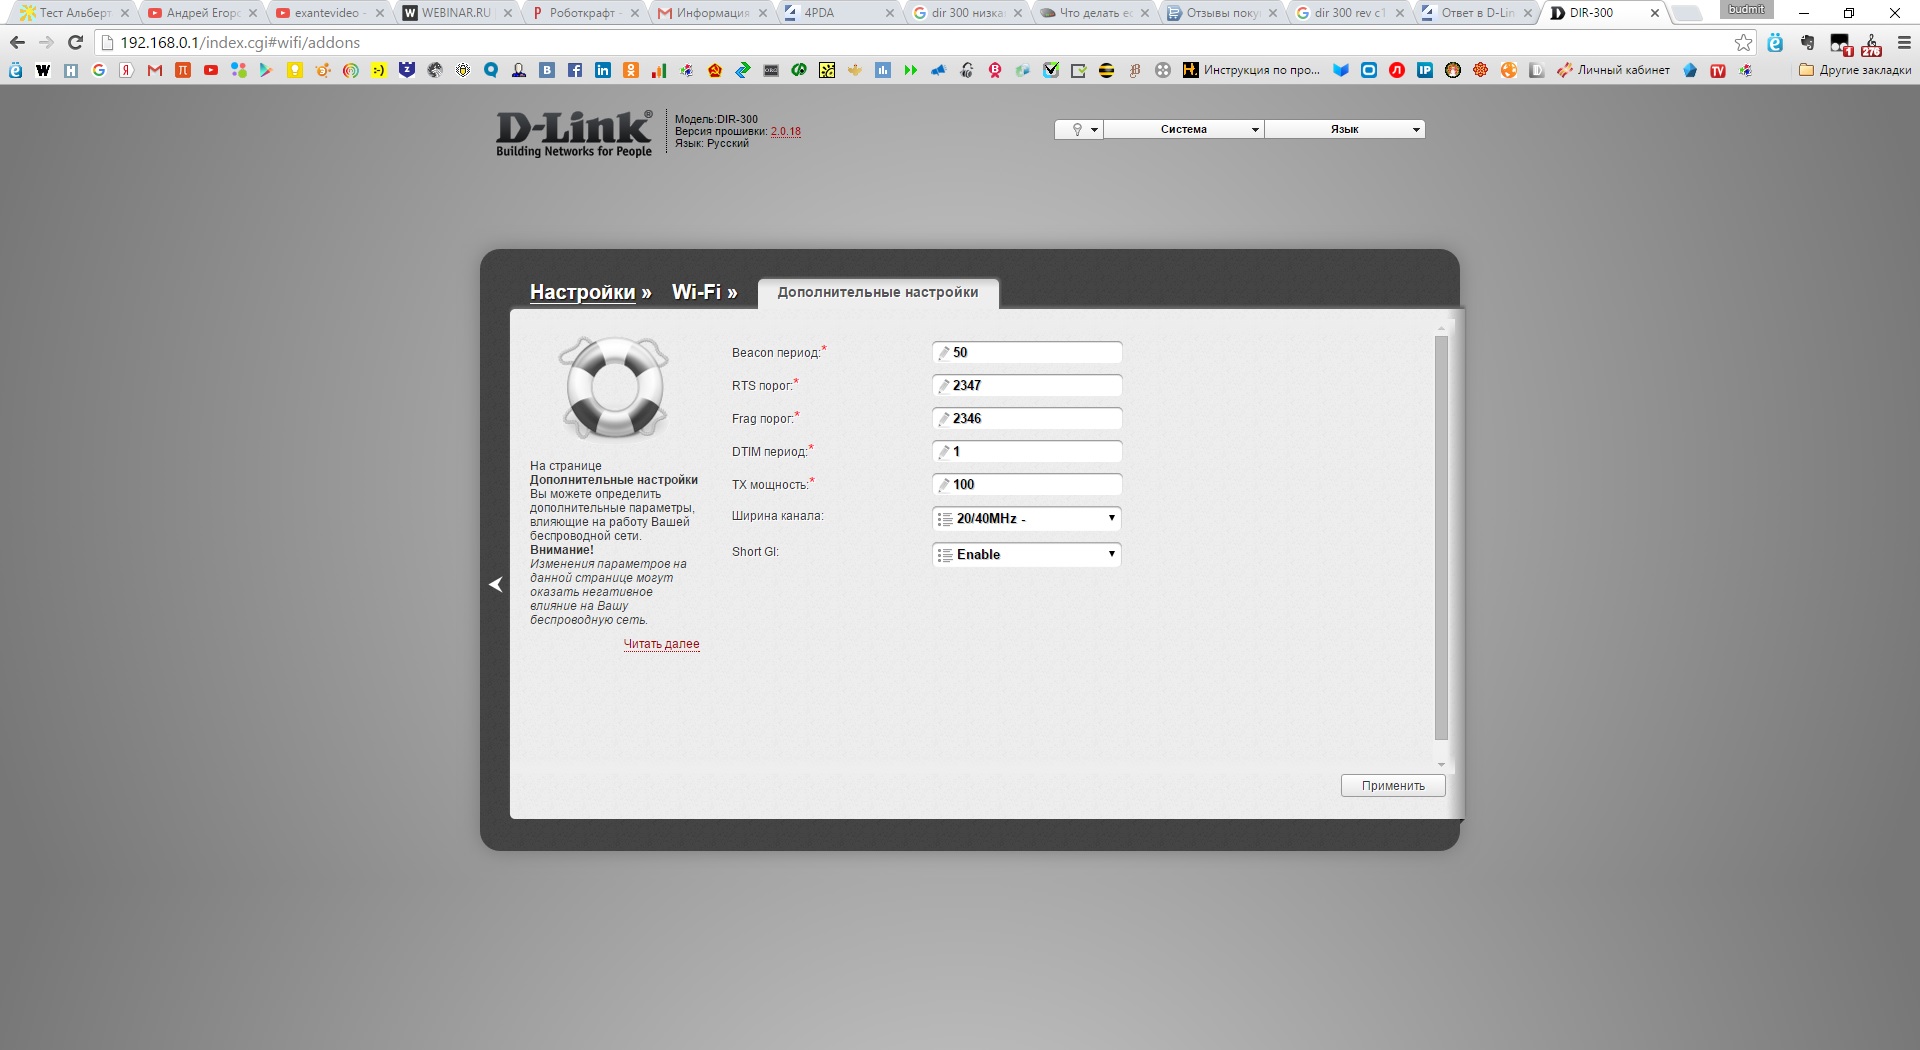Focus the Frag порог input field
This screenshot has height=1050, width=1920.
pos(1027,418)
